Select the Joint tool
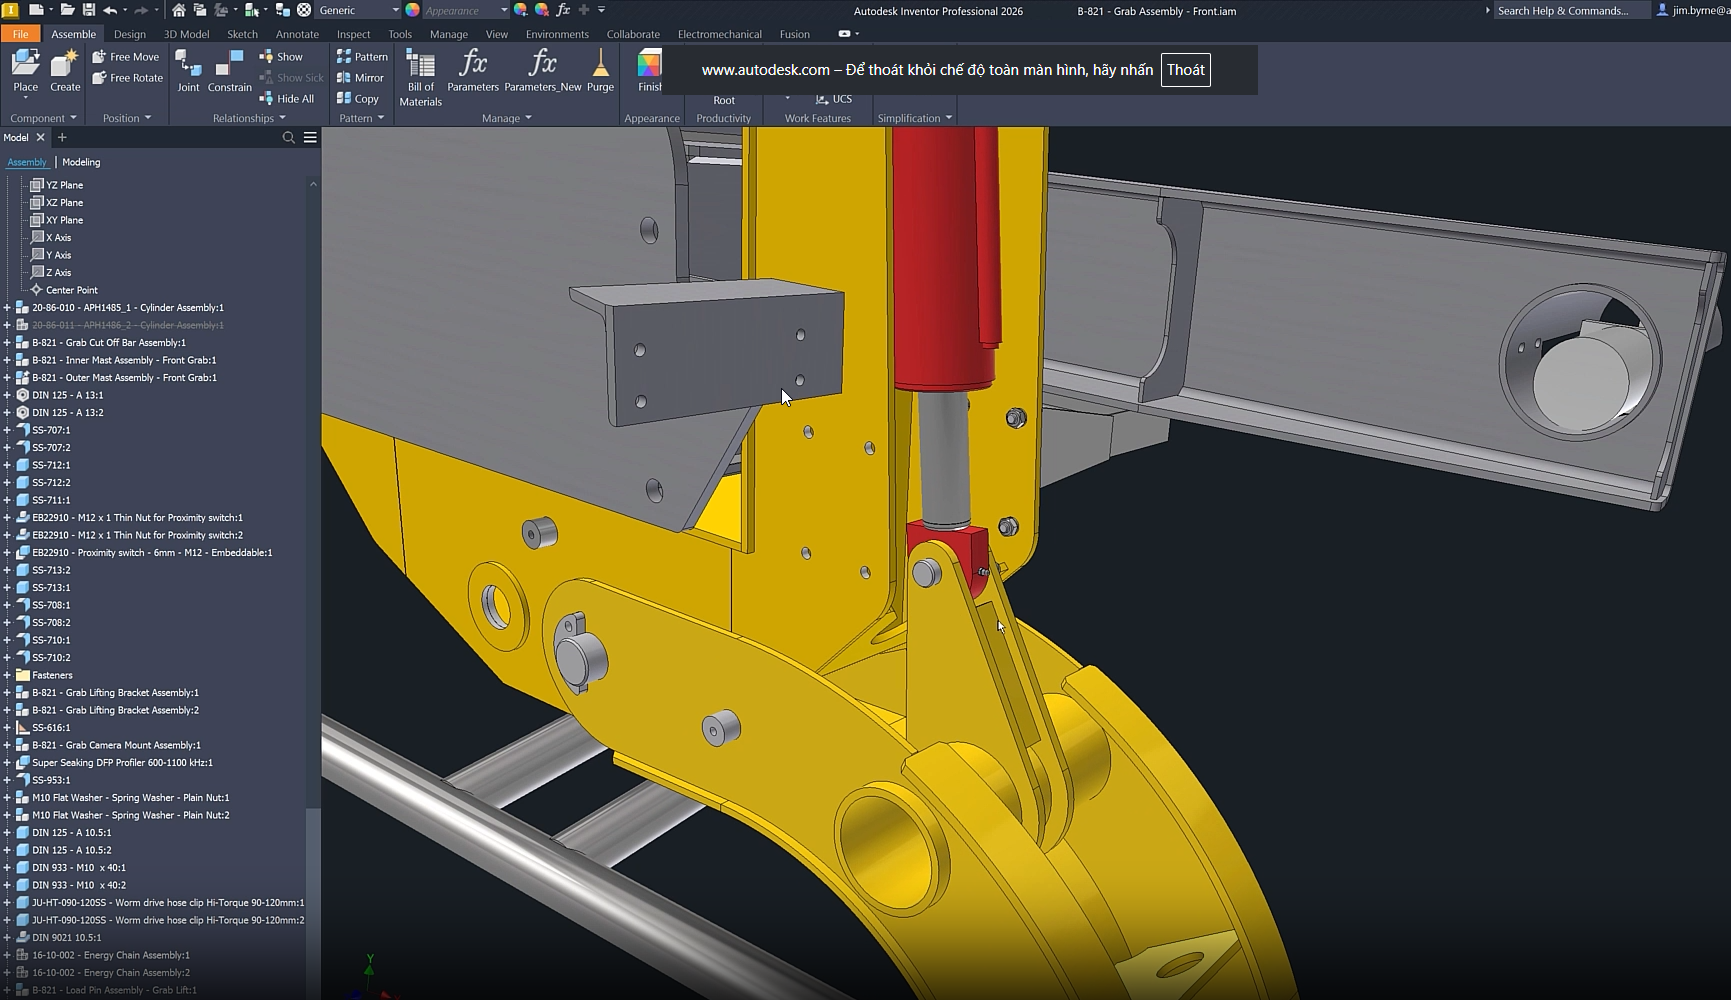Image resolution: width=1731 pixels, height=1000 pixels. pyautogui.click(x=188, y=71)
